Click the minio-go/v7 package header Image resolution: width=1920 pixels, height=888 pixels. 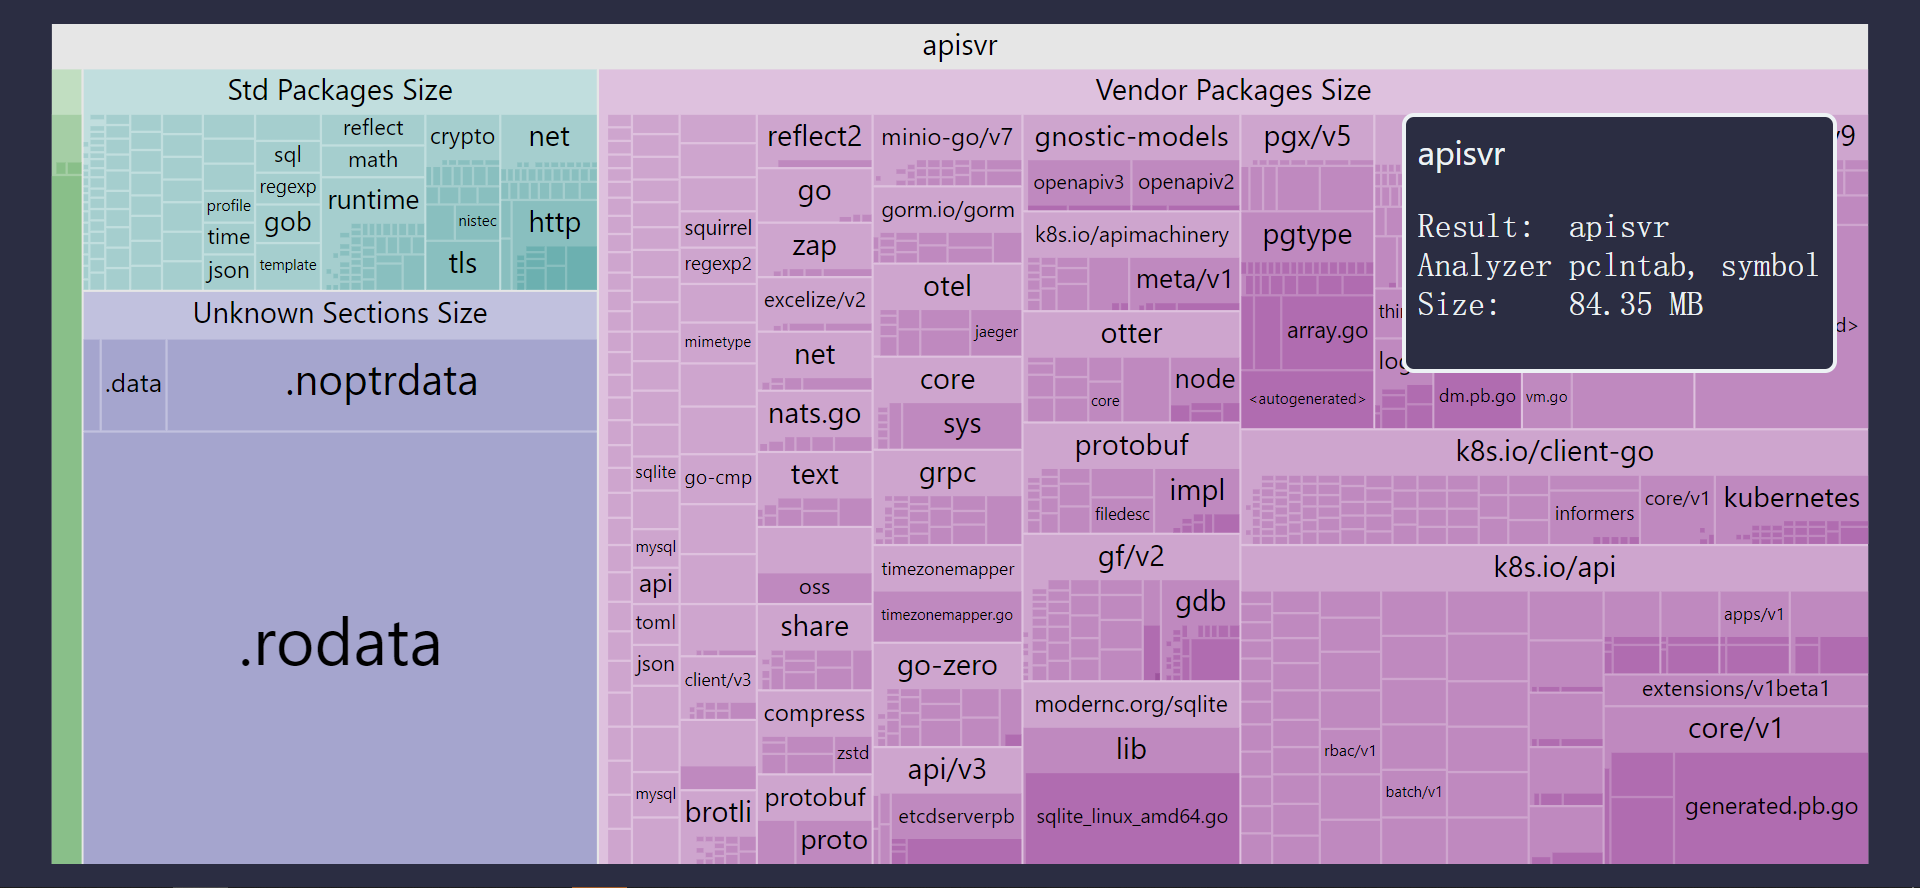(x=946, y=137)
